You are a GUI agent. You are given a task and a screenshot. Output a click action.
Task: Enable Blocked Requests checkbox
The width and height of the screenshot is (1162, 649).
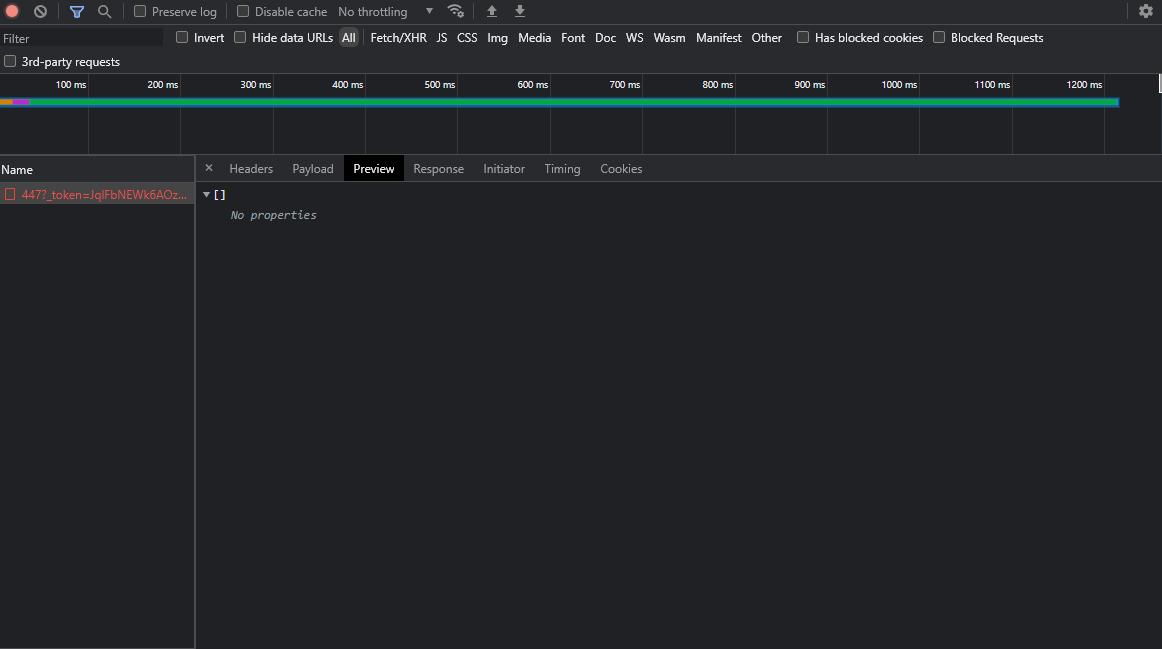point(939,37)
